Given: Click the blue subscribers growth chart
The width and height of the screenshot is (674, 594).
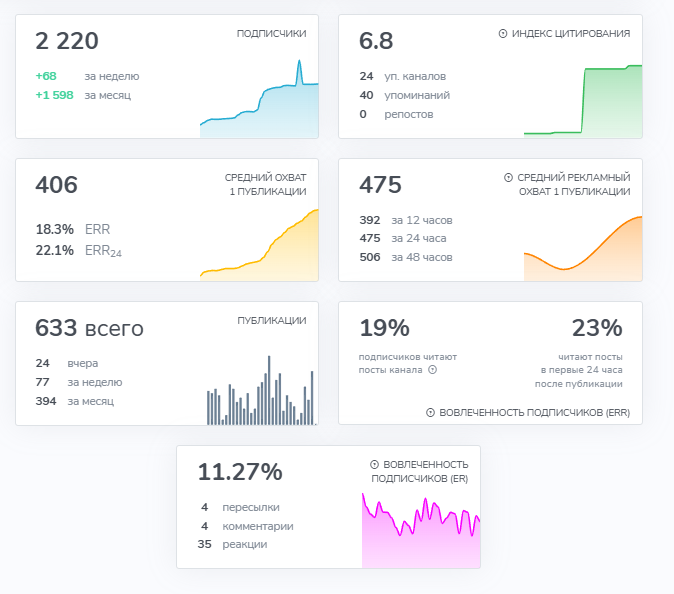Looking at the screenshot, I should pos(259,99).
